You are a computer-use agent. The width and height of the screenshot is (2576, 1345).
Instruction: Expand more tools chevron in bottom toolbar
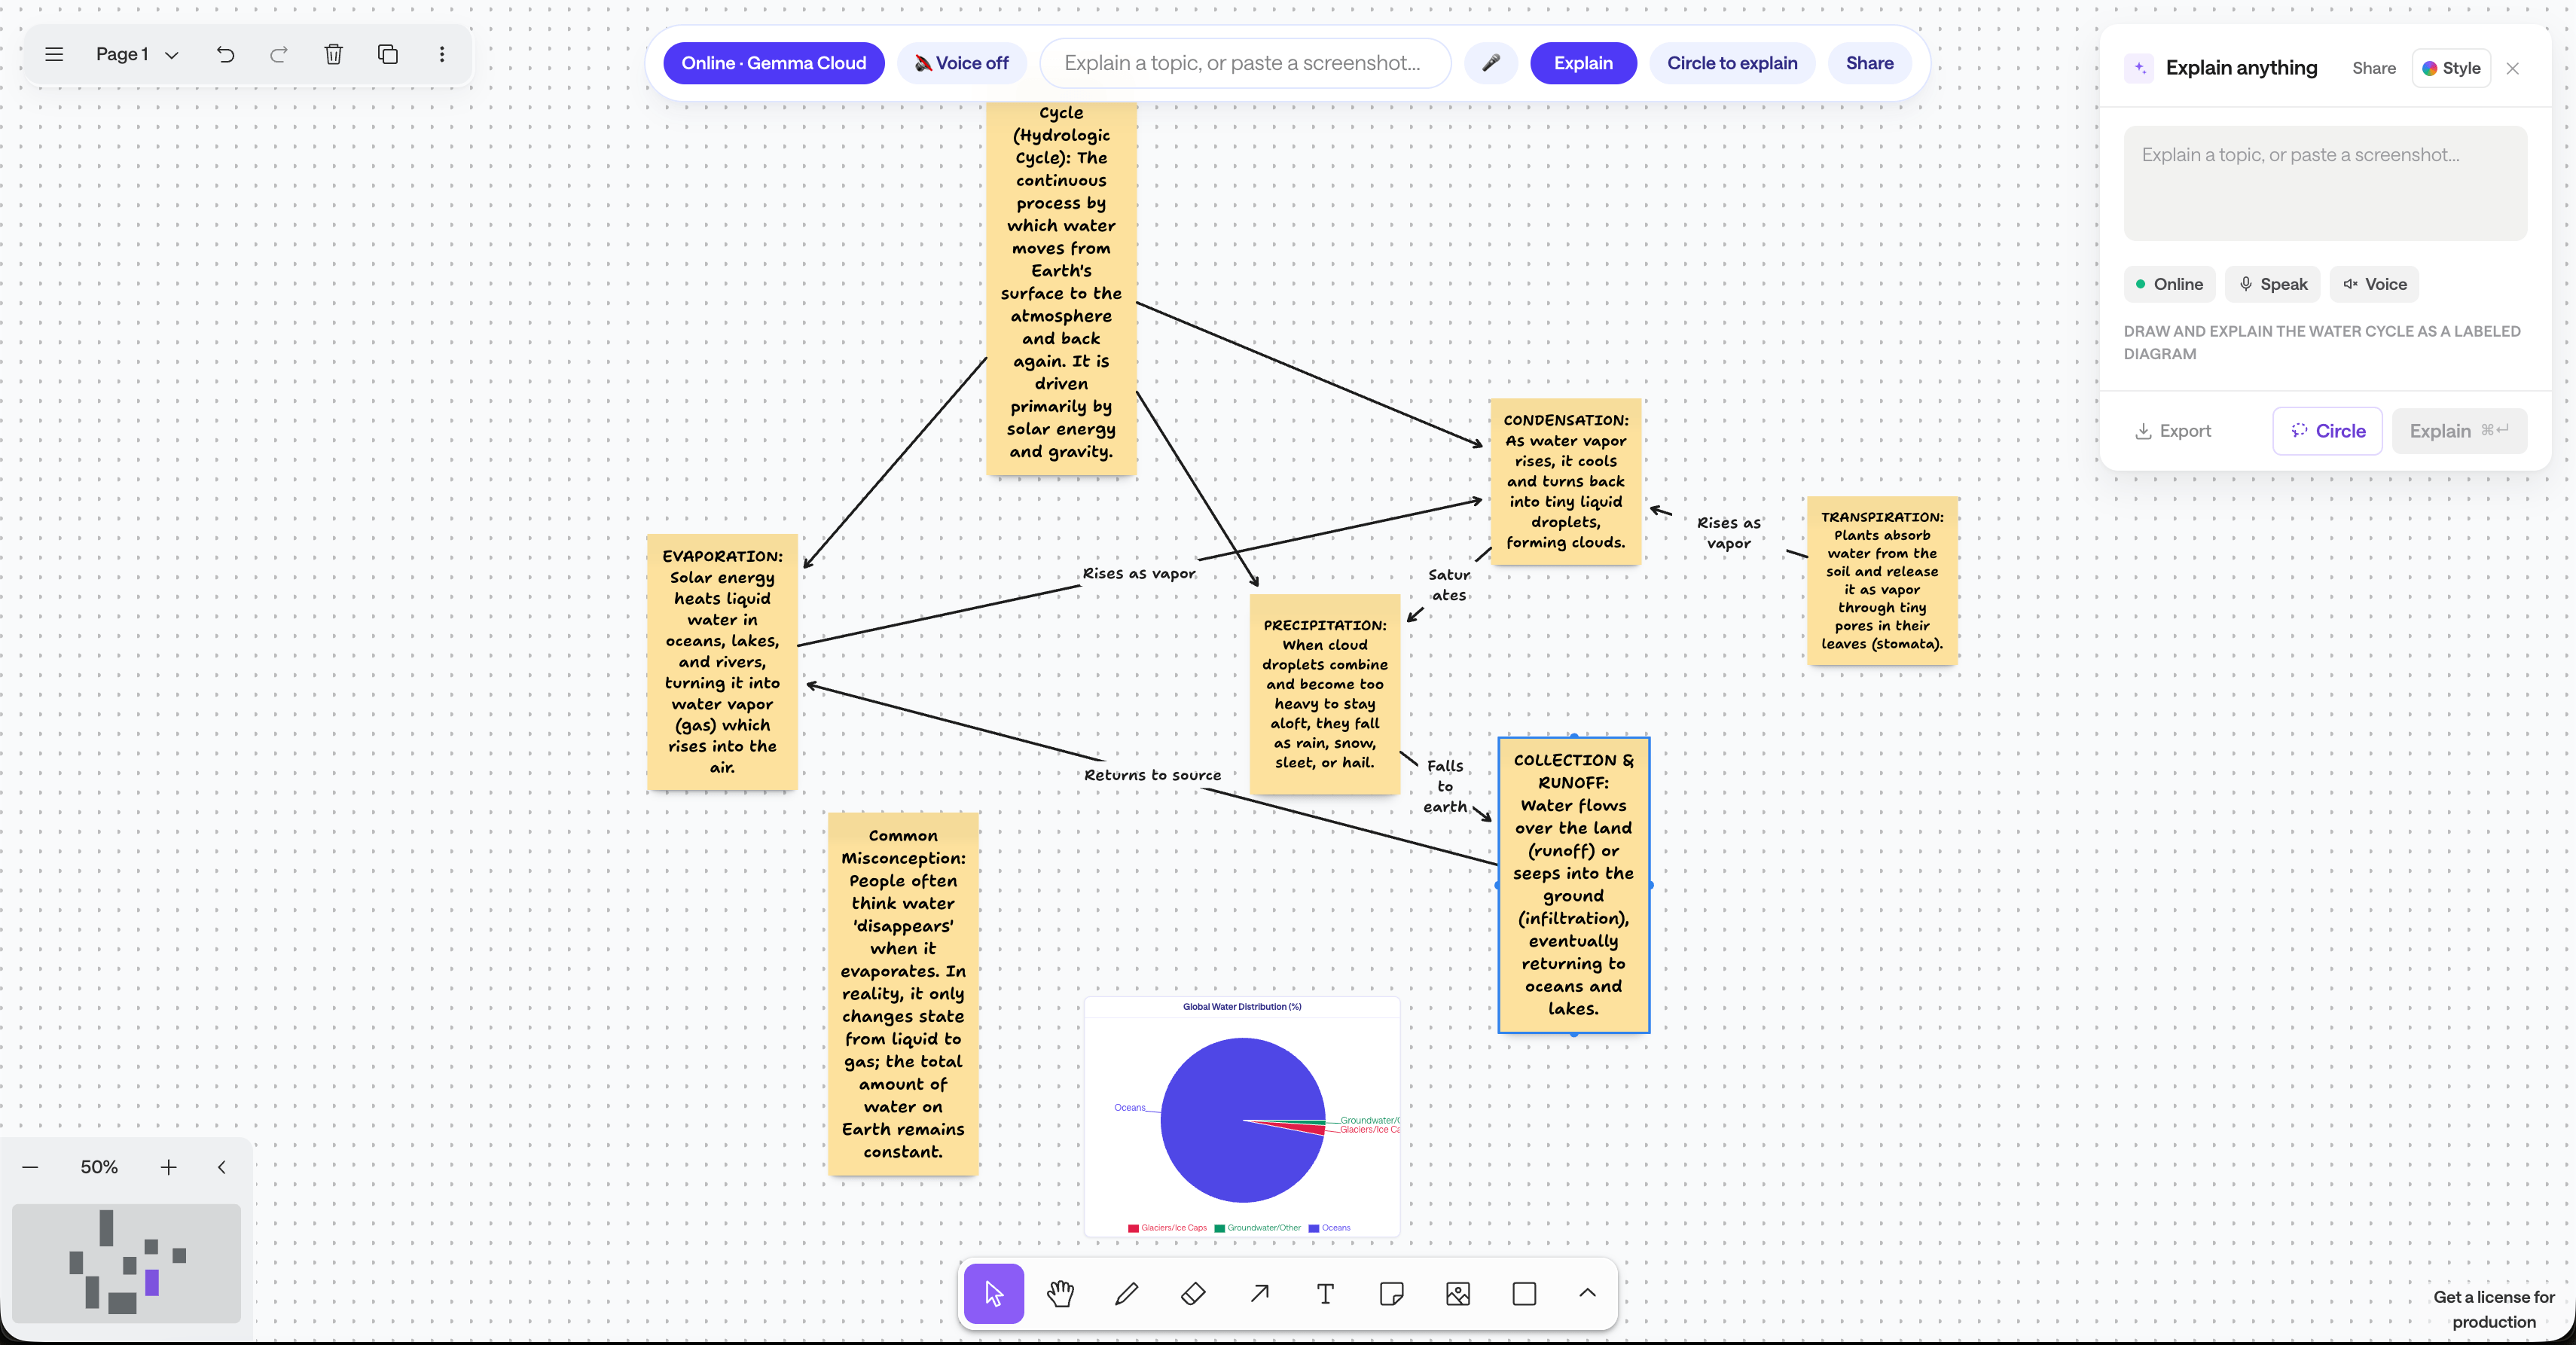point(1587,1293)
